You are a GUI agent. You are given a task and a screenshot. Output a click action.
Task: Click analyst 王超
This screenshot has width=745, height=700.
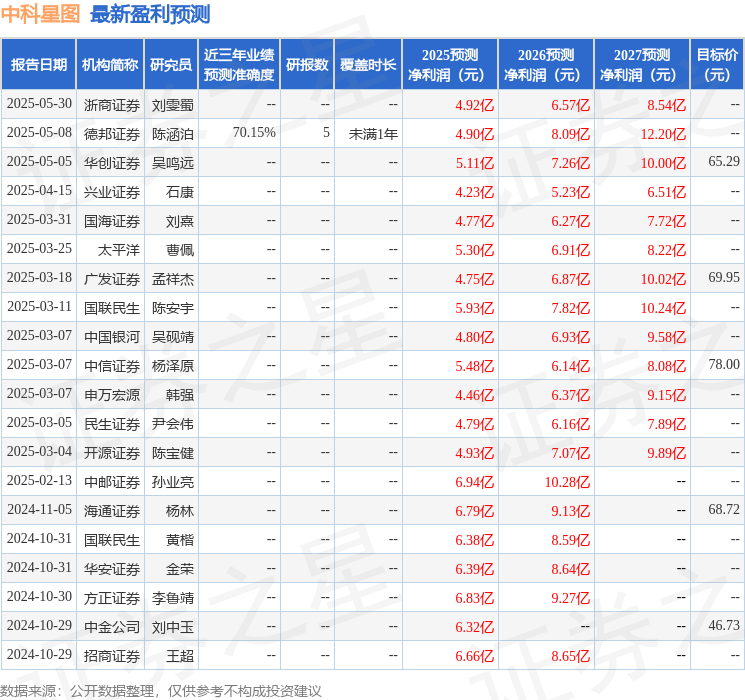[180, 656]
